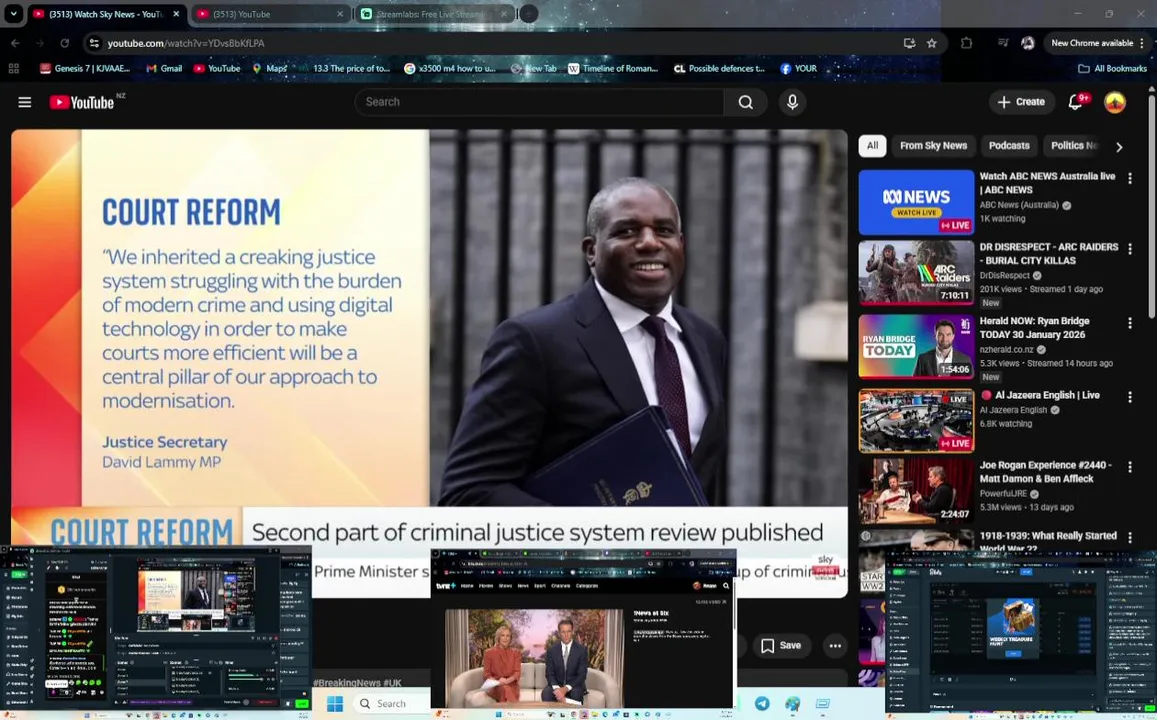View site information icon in address bar
This screenshot has height=720, width=1157.
coord(94,43)
